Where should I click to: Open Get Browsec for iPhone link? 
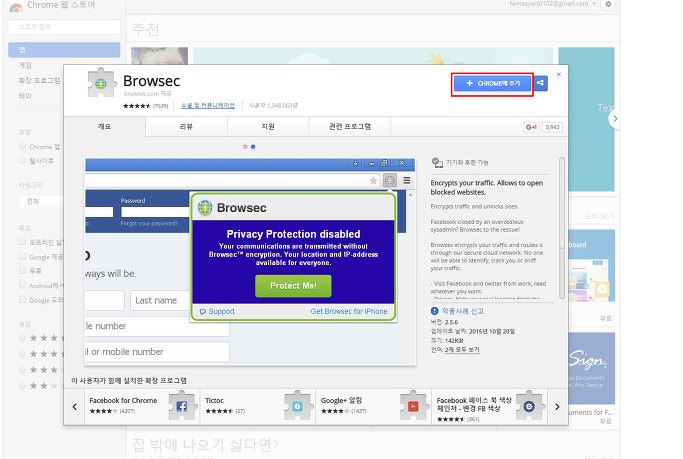coord(348,311)
